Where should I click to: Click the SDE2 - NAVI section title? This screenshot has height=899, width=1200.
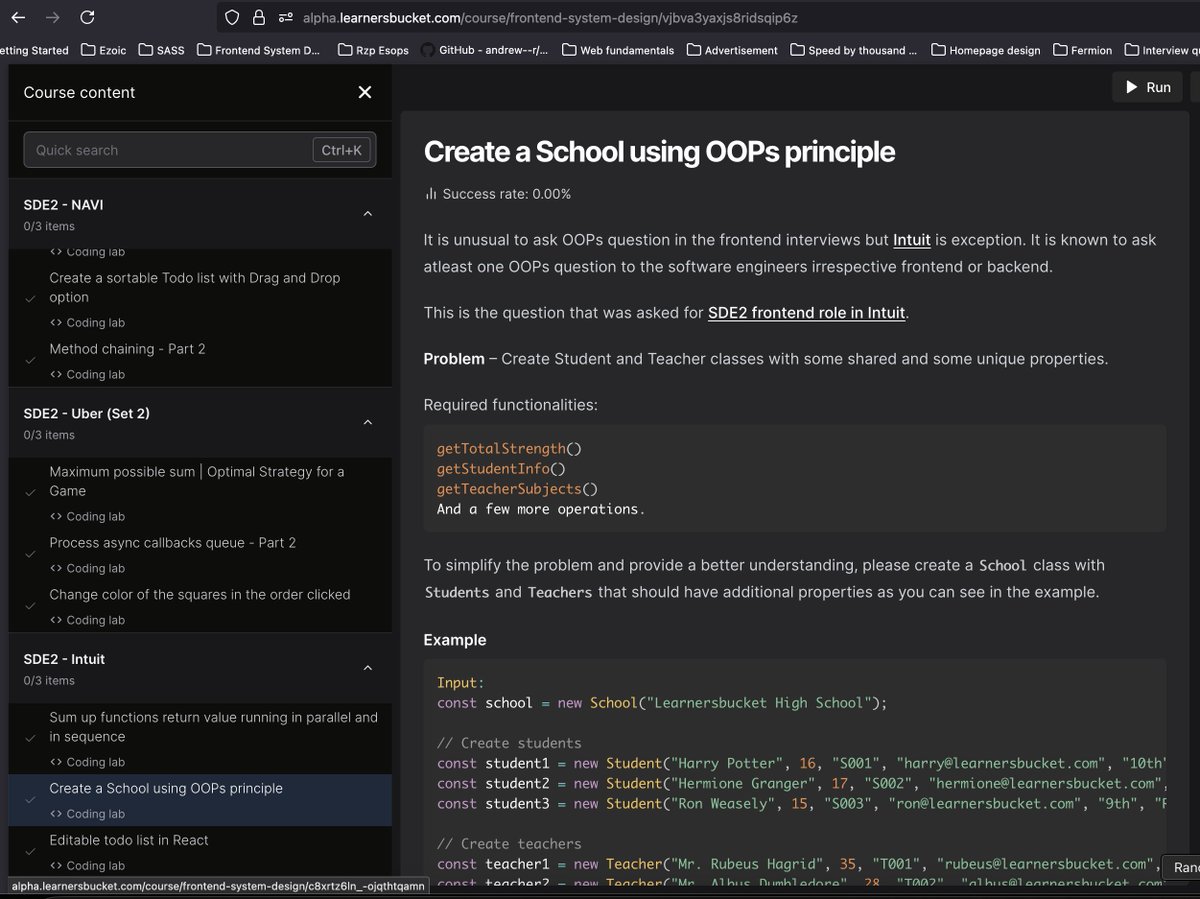[63, 205]
